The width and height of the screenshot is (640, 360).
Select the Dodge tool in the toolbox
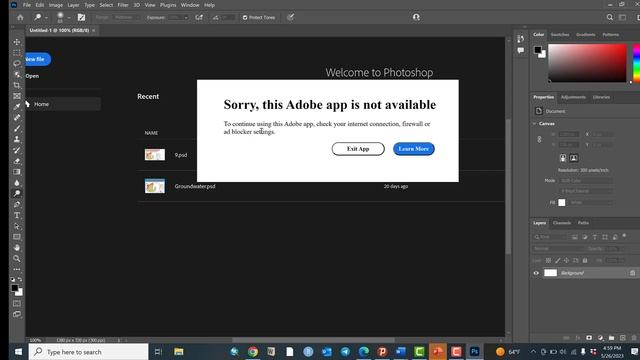point(17,193)
